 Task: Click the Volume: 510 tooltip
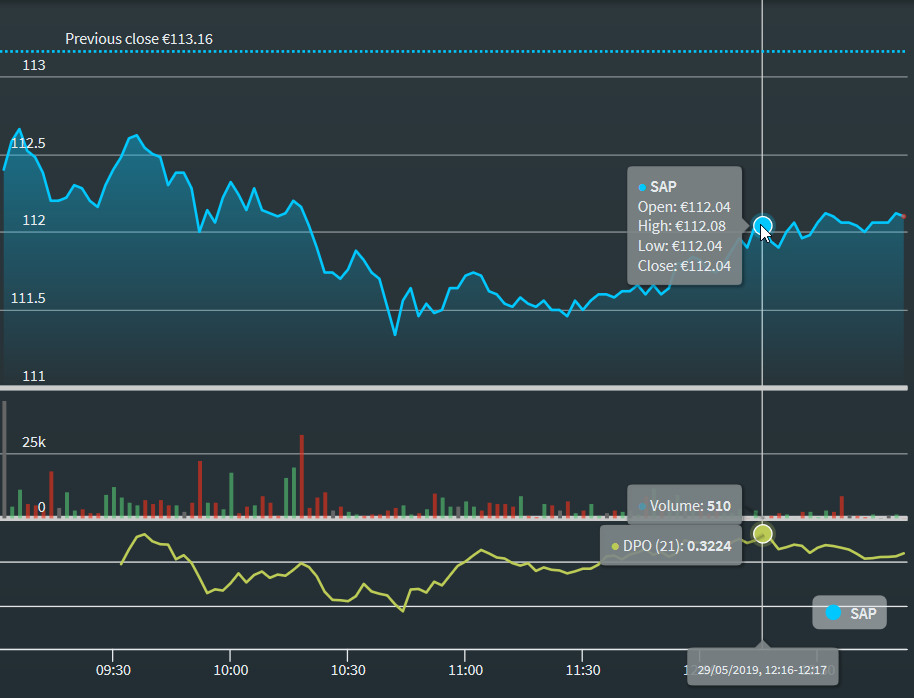click(684, 506)
